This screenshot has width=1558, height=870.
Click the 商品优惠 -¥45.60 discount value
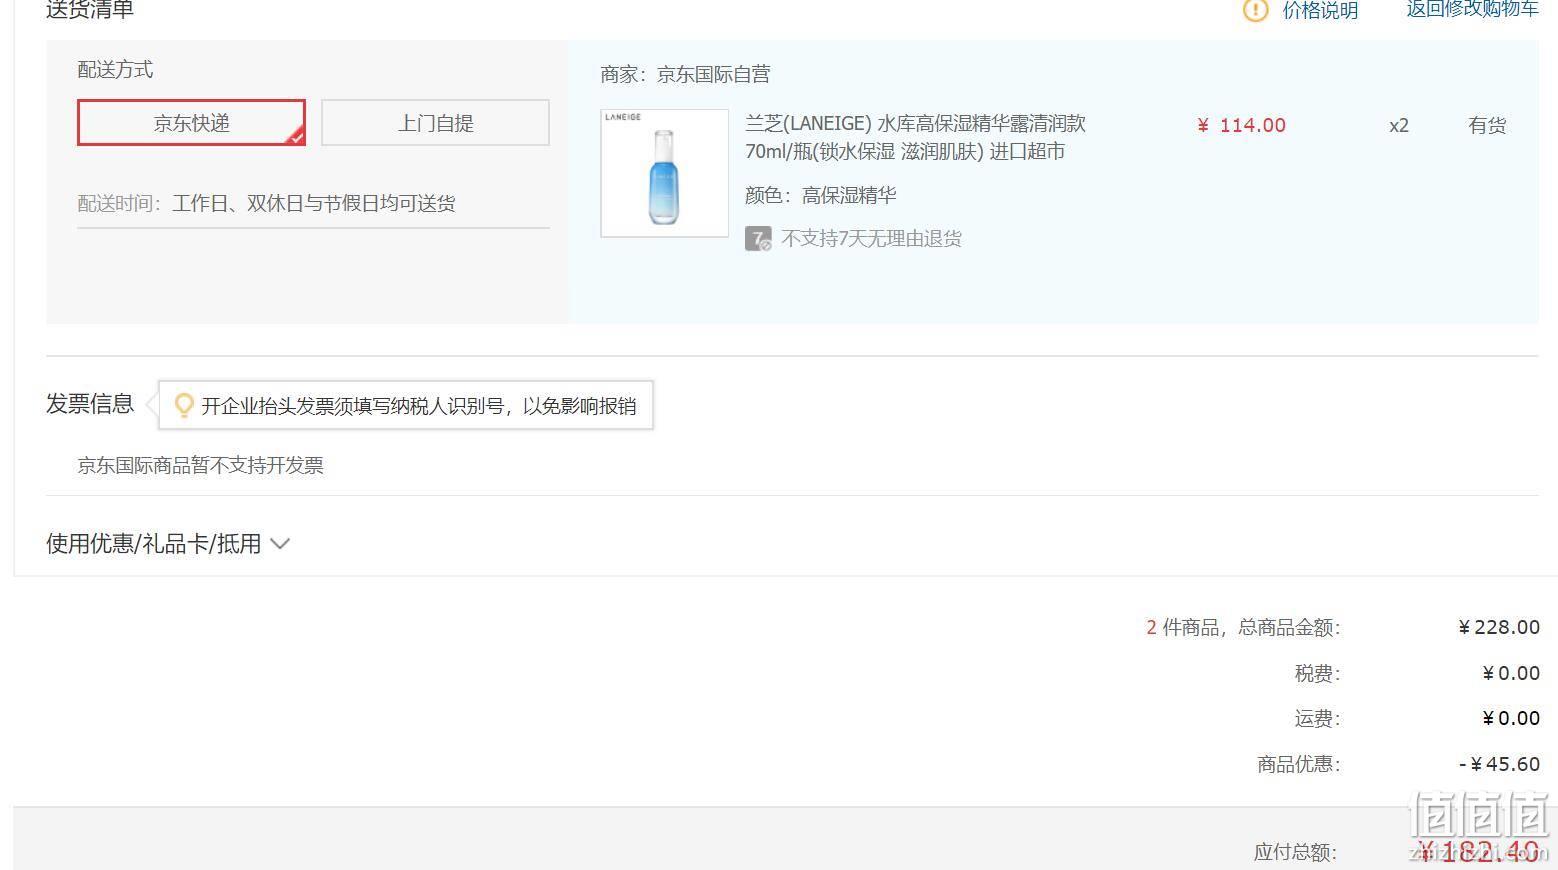[x=1499, y=764]
